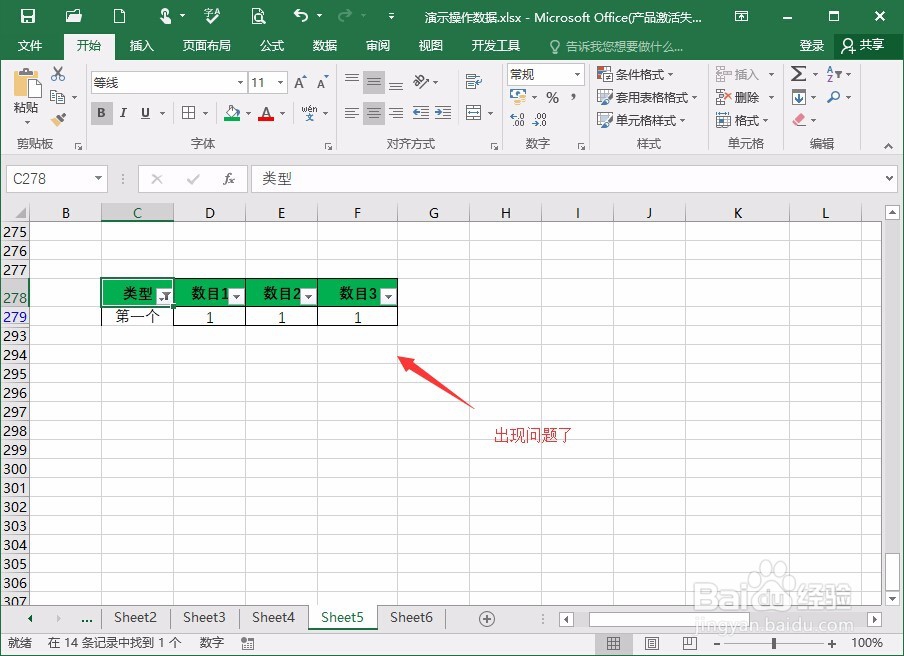Switch to the 公式 Formulas ribbon tab
The image size is (904, 656).
[x=272, y=46]
